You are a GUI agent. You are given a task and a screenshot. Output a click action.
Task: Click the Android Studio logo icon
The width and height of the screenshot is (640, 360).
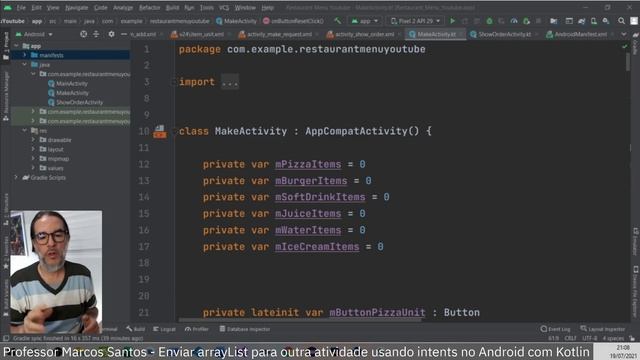[x=7, y=7]
